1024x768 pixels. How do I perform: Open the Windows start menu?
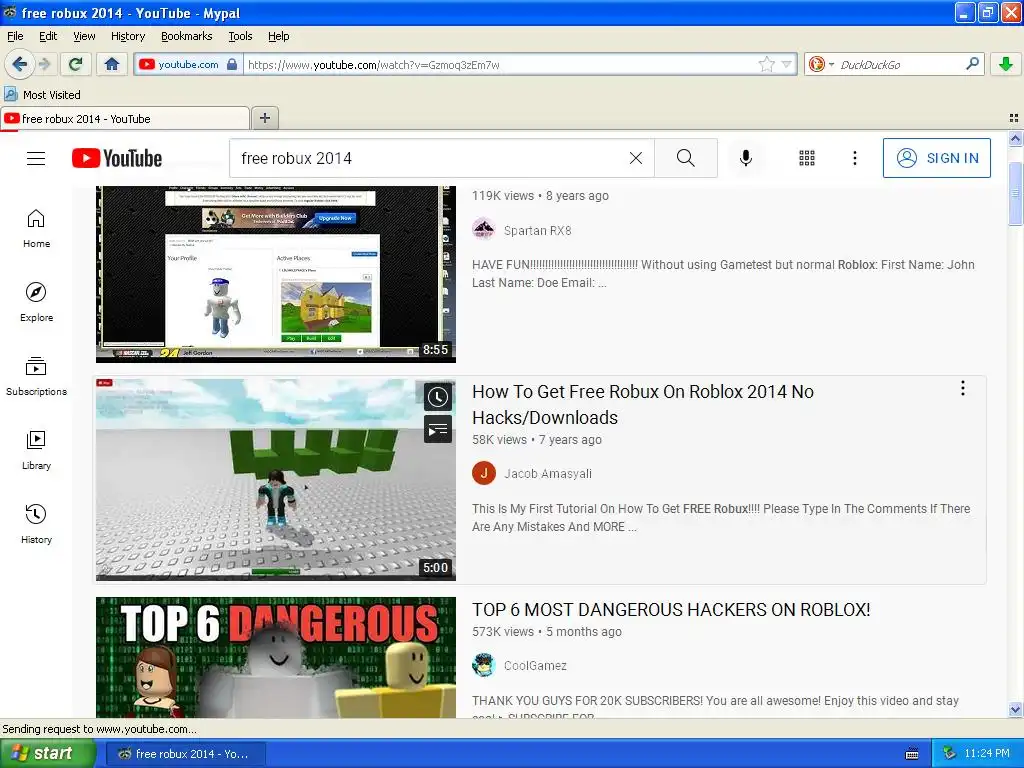point(47,754)
